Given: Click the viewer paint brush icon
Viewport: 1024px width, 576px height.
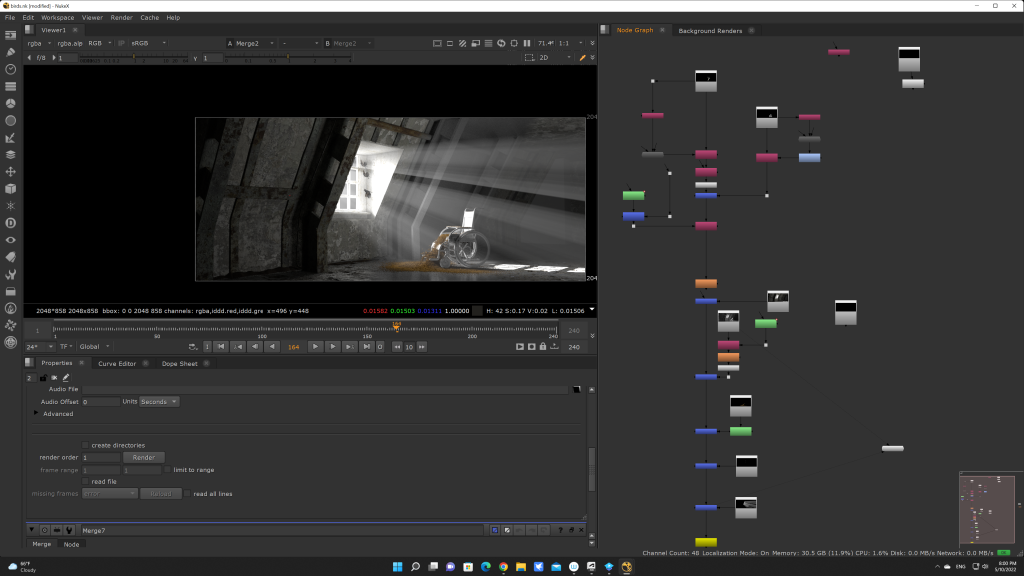Looking at the screenshot, I should tap(582, 58).
